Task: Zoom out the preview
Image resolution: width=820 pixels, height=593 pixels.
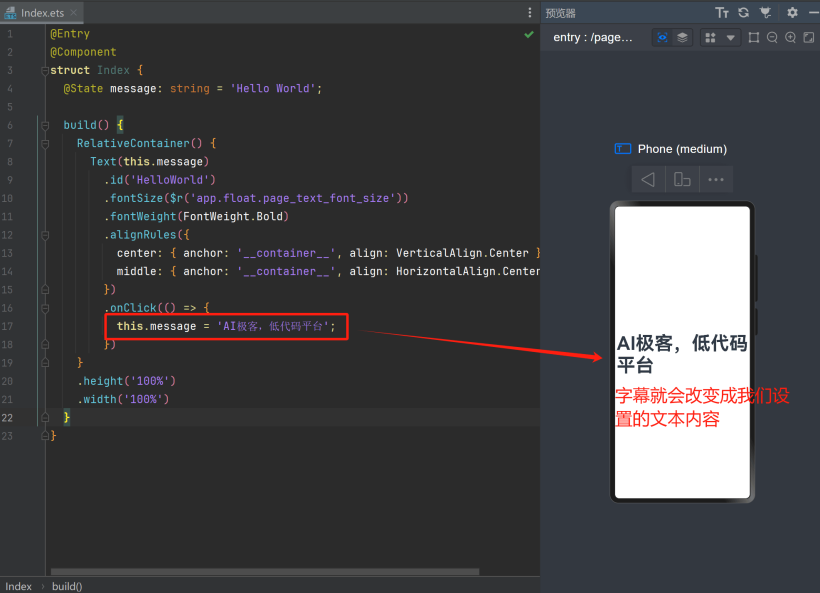Action: 772,37
